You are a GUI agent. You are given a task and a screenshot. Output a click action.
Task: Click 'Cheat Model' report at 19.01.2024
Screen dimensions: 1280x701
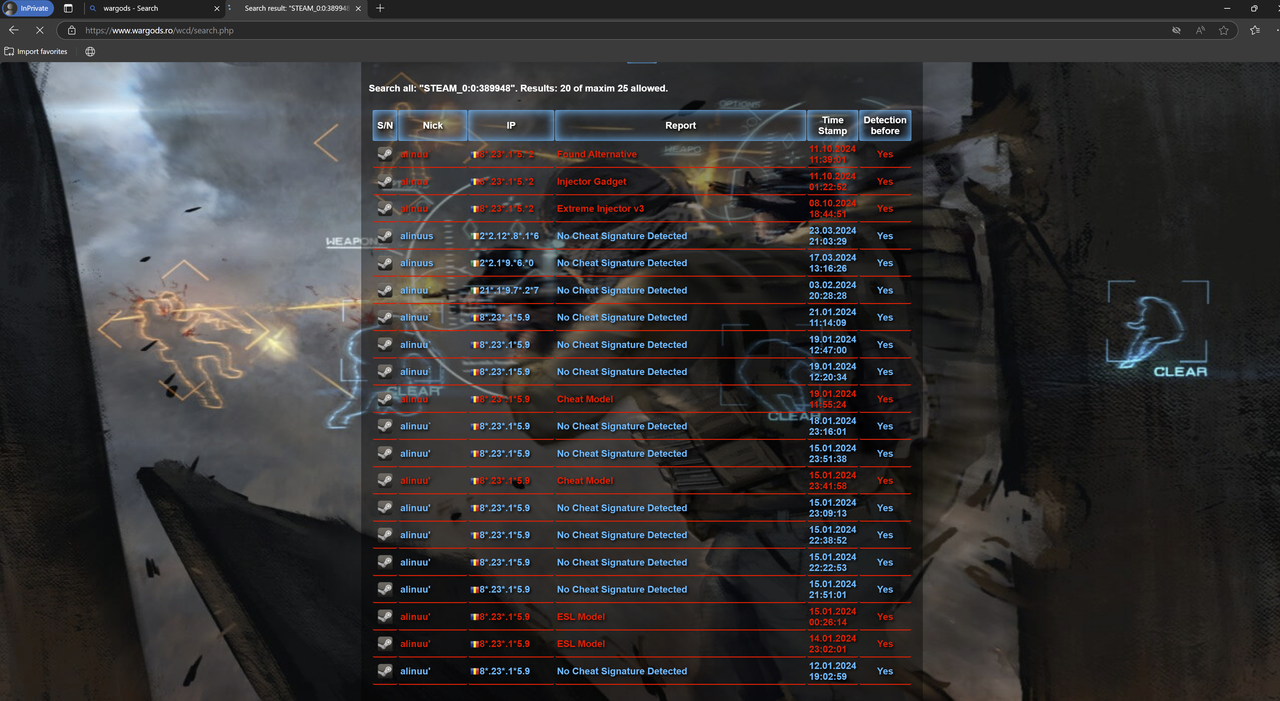tap(585, 399)
